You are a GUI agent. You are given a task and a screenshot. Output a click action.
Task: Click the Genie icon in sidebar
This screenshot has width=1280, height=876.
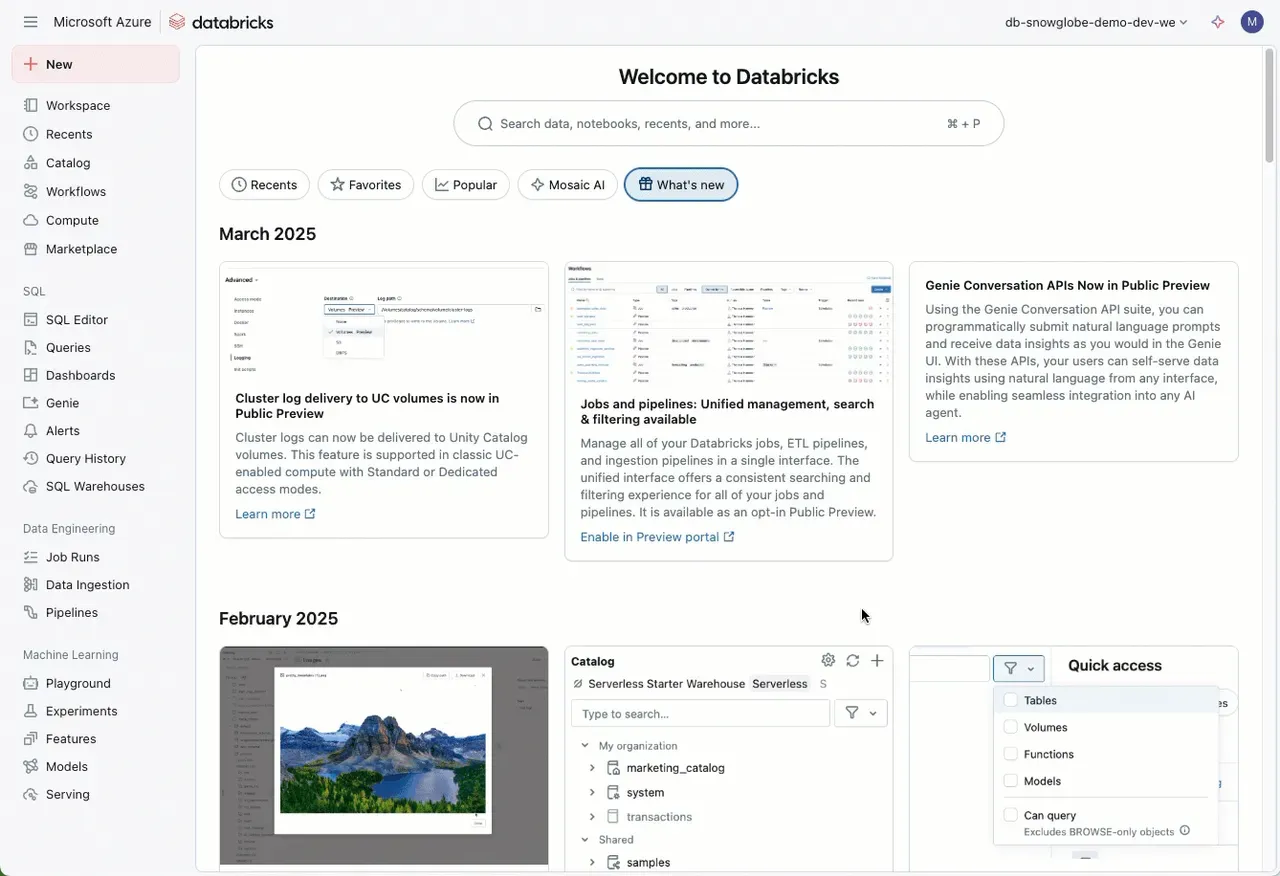tap(31, 403)
